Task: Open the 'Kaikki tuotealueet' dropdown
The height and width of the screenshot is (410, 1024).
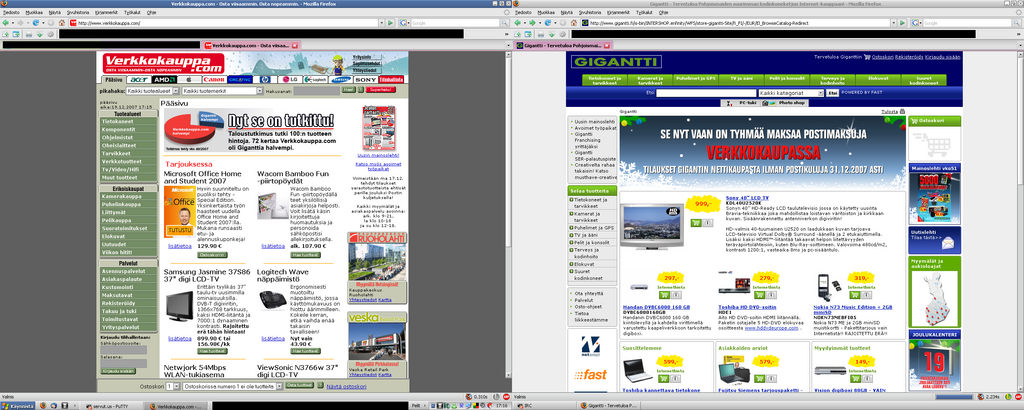Action: coord(153,90)
